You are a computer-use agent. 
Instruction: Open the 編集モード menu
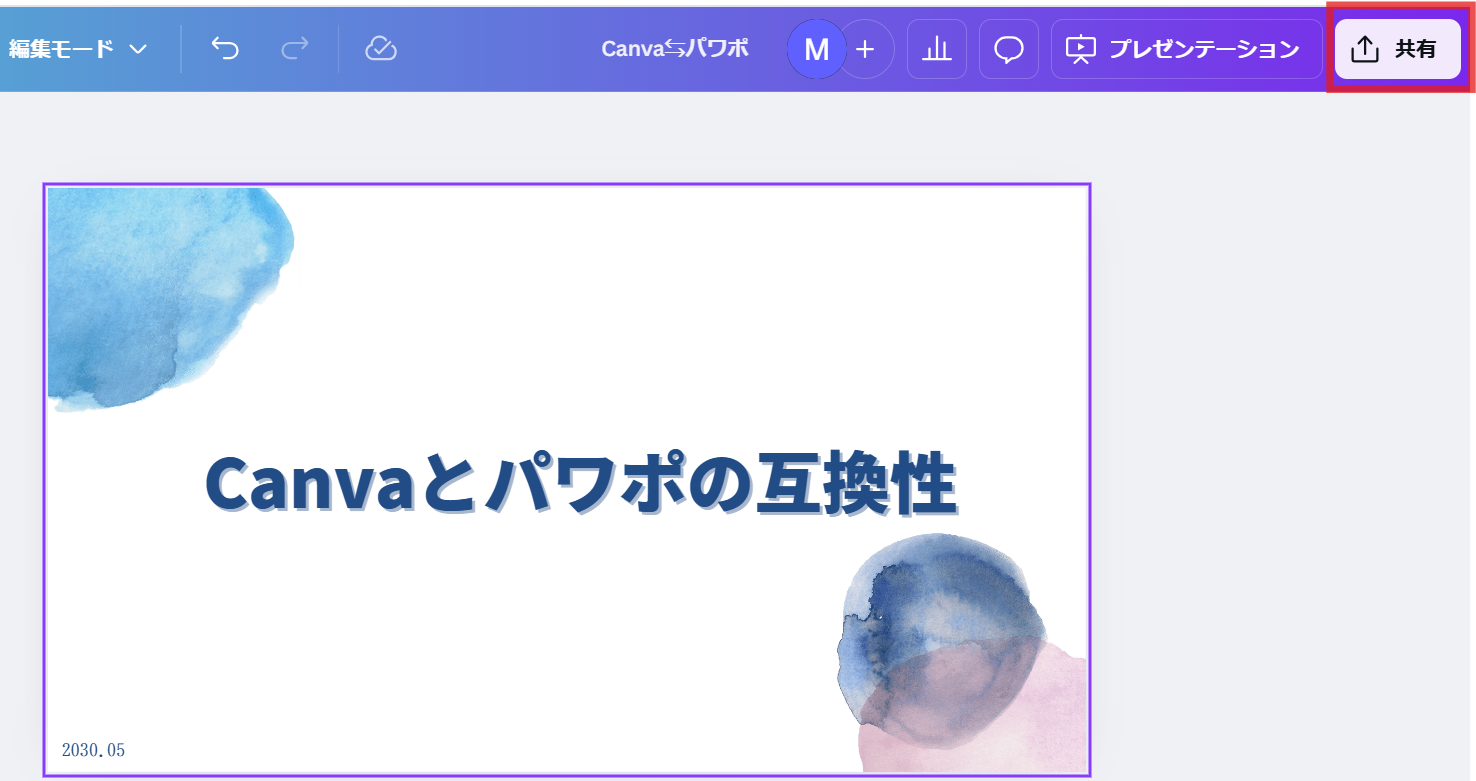coord(60,47)
